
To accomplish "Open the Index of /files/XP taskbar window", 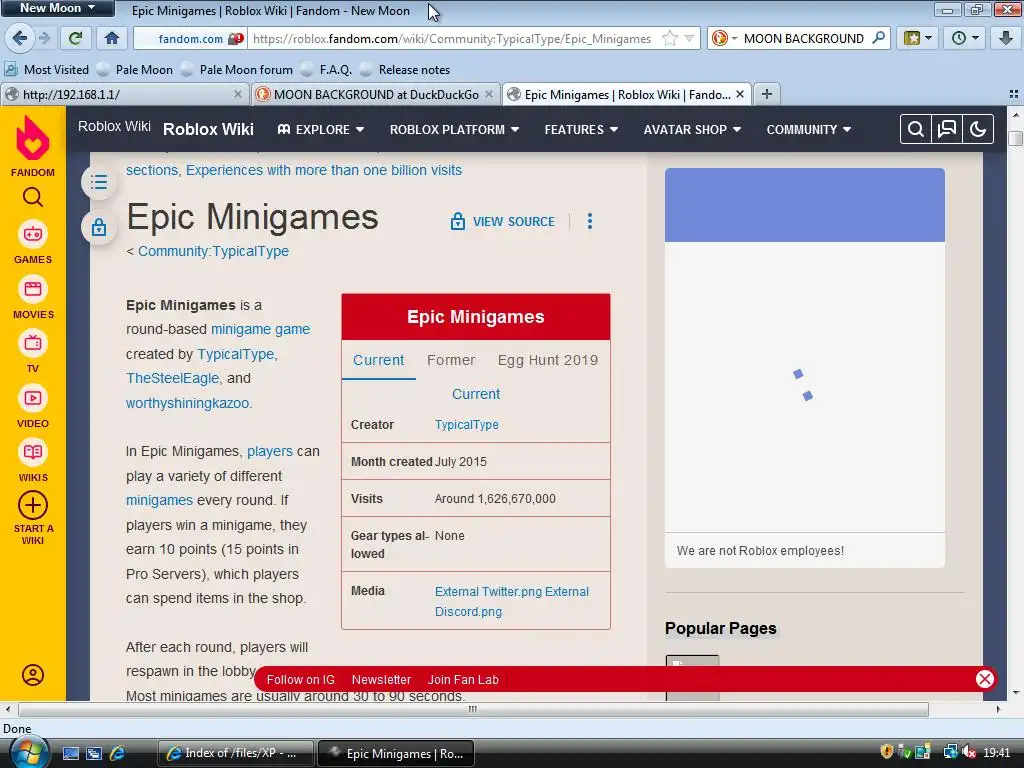I will [x=235, y=753].
